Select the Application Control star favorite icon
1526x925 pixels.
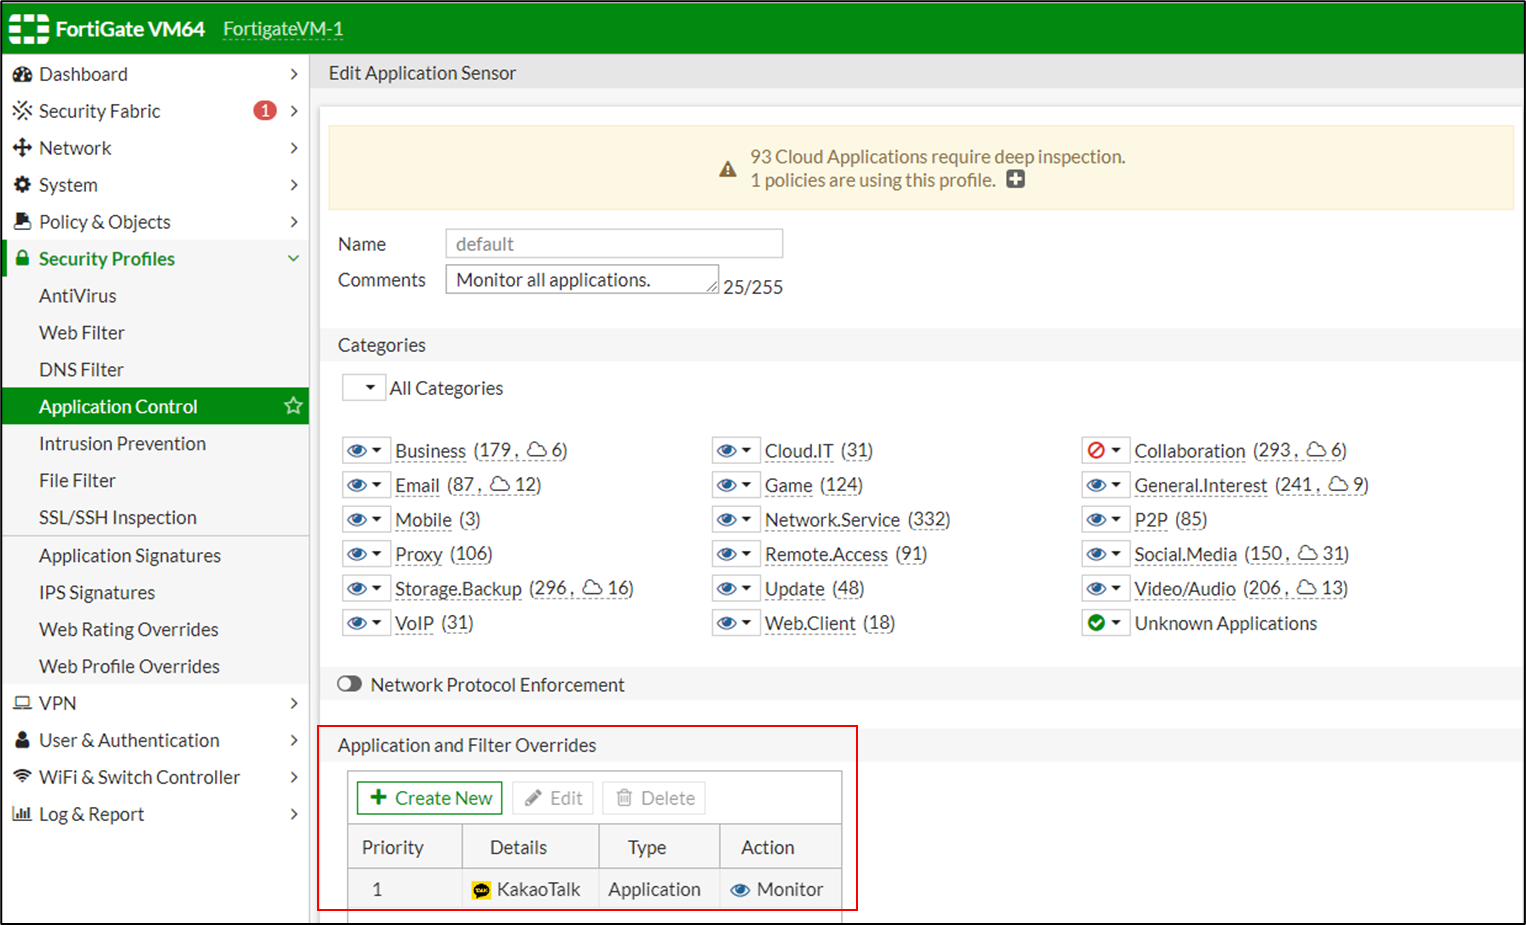pos(293,406)
